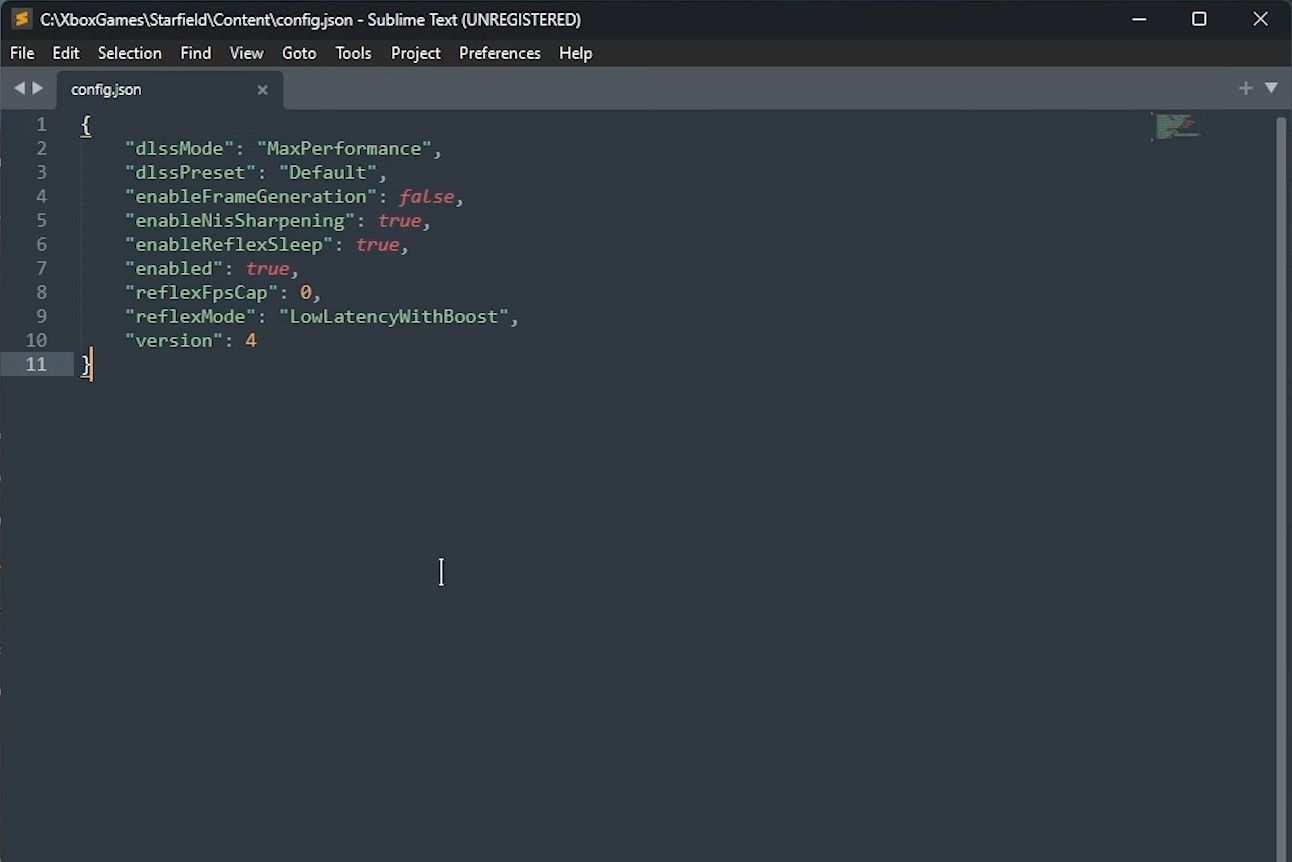The height and width of the screenshot is (862, 1292).
Task: Open the Goto menu
Action: 298,53
